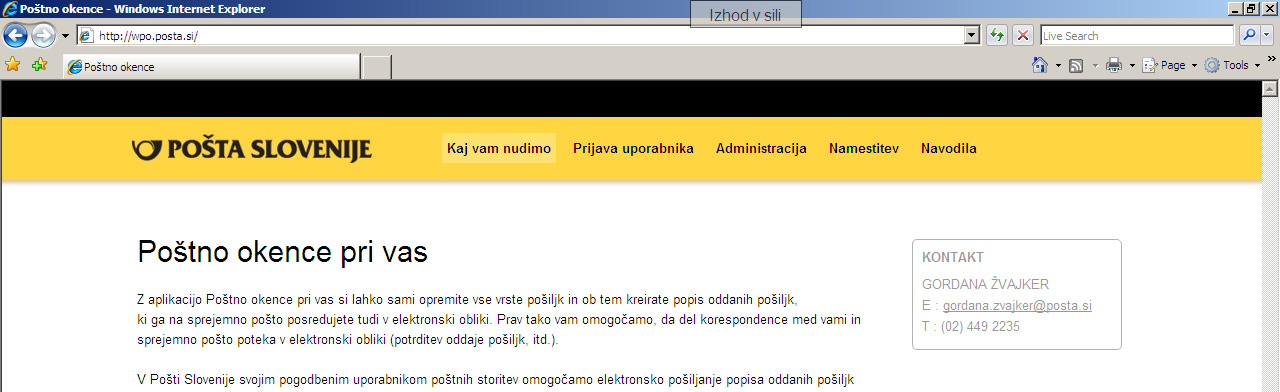Open search provider options dropdown
This screenshot has height=392, width=1280.
click(x=1267, y=35)
